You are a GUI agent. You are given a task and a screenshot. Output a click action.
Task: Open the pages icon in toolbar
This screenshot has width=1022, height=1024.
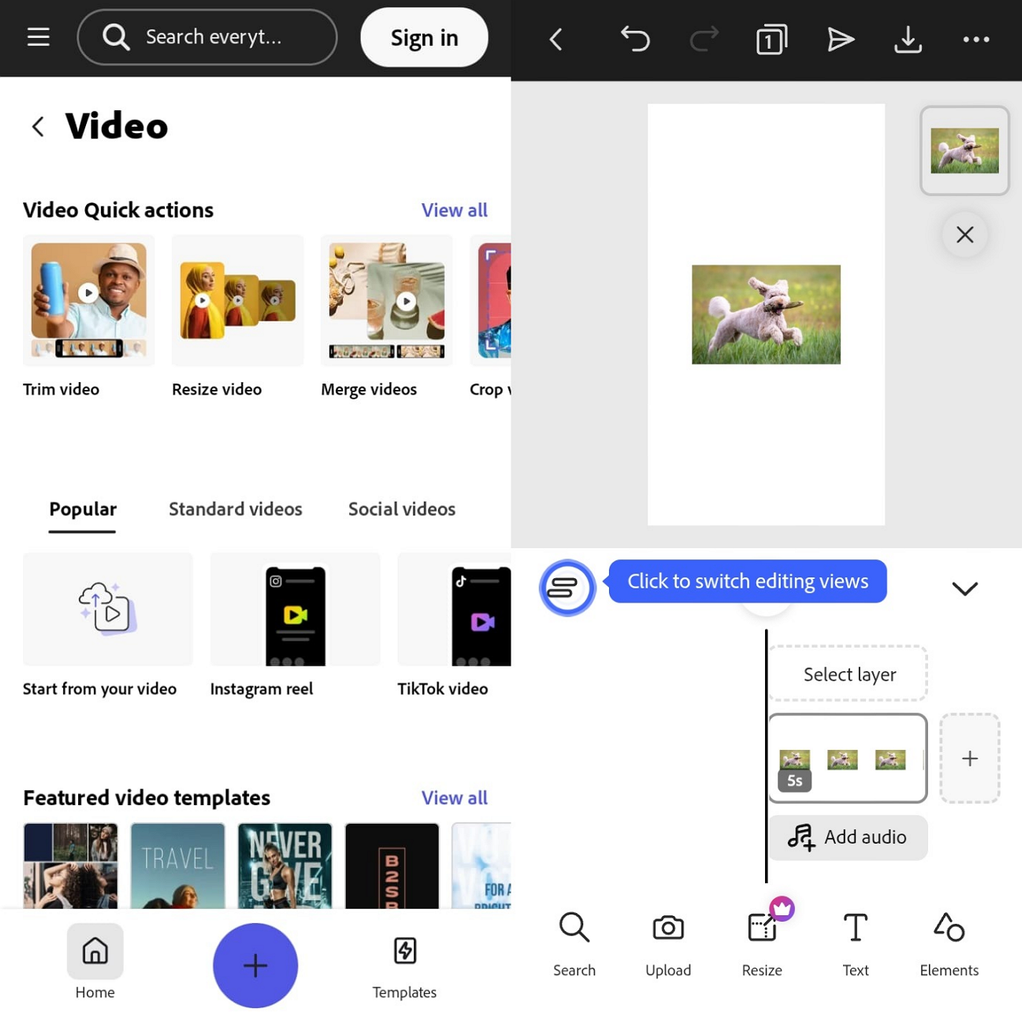tap(771, 40)
